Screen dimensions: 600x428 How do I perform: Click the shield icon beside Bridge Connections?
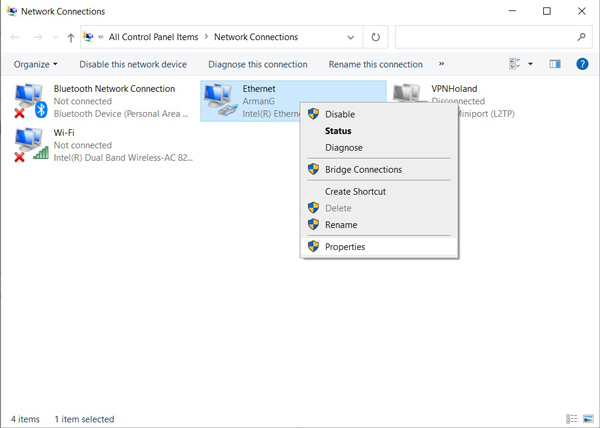pos(313,169)
